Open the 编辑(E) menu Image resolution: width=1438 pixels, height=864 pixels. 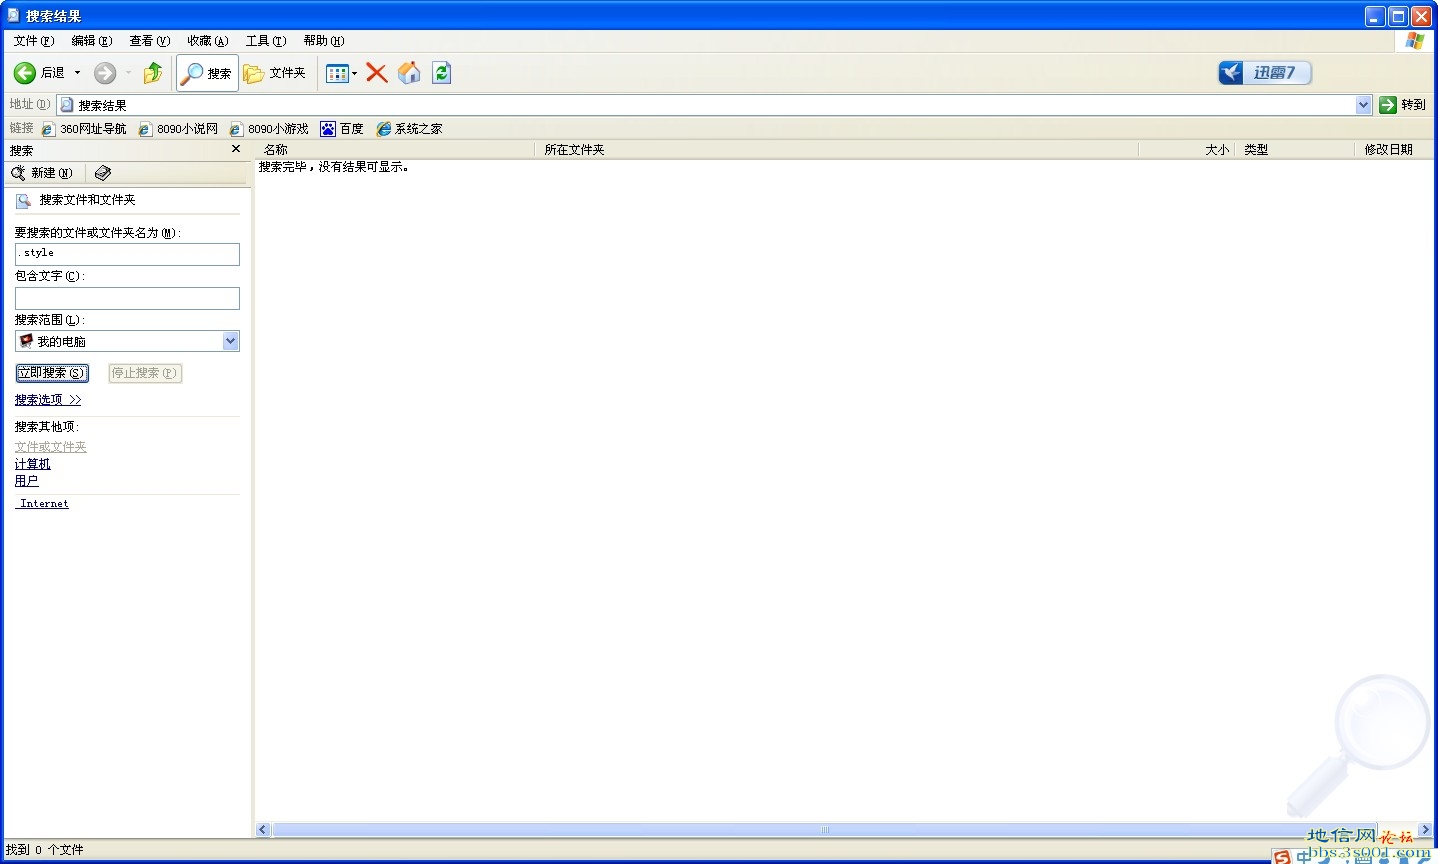91,41
